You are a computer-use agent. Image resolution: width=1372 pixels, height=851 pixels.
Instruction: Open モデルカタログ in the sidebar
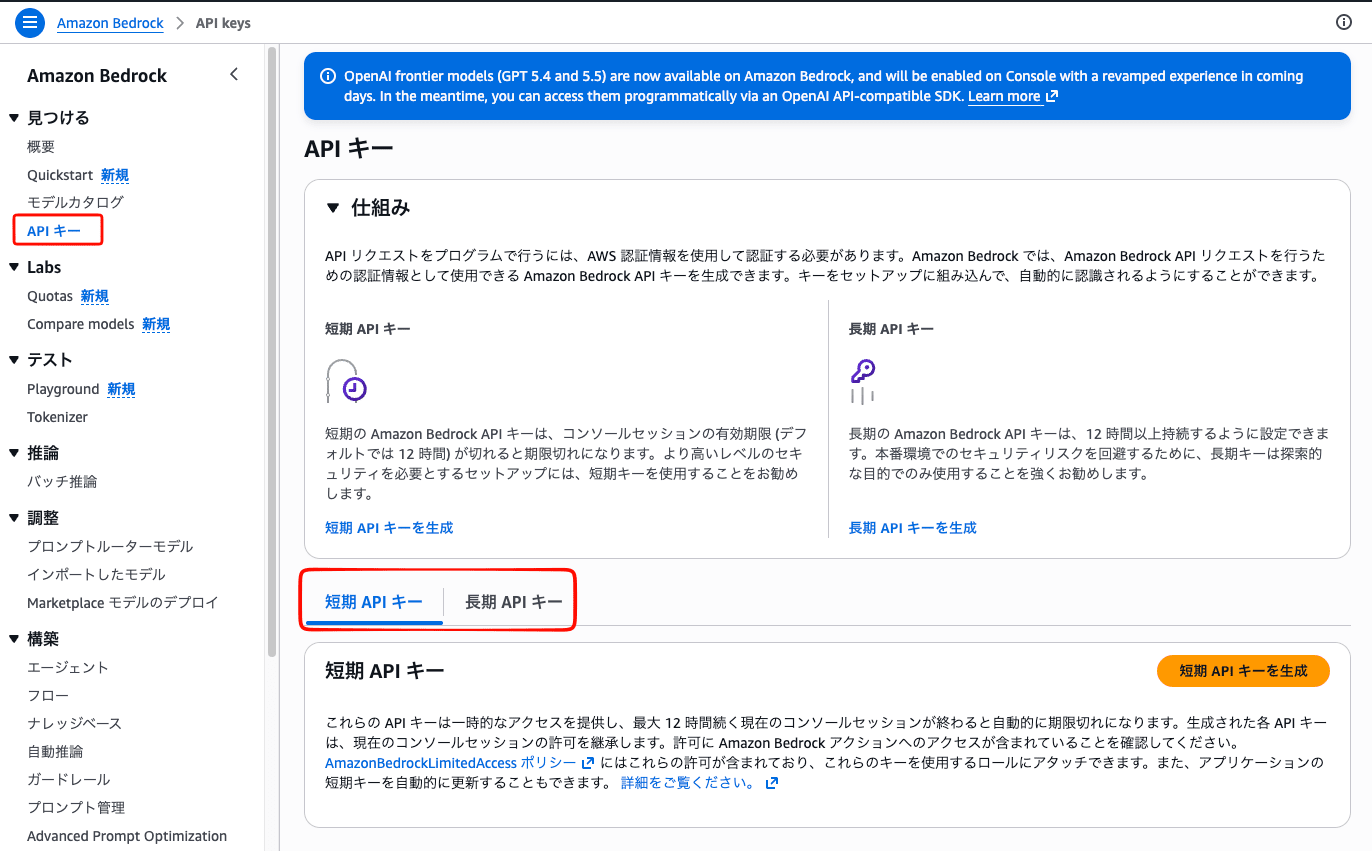coord(76,202)
